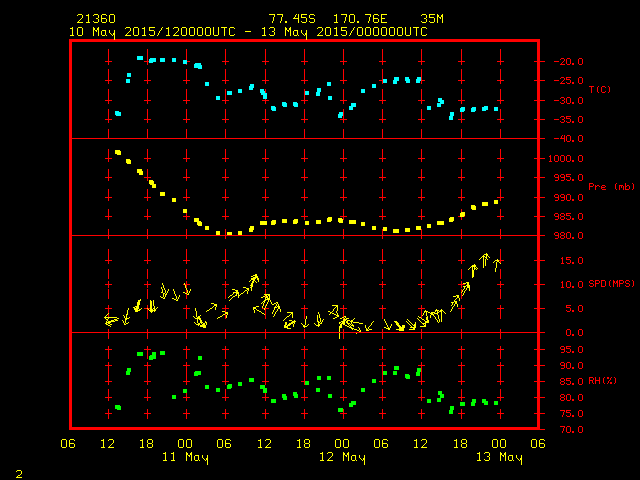Click the station ID 21360 text

pos(94,18)
